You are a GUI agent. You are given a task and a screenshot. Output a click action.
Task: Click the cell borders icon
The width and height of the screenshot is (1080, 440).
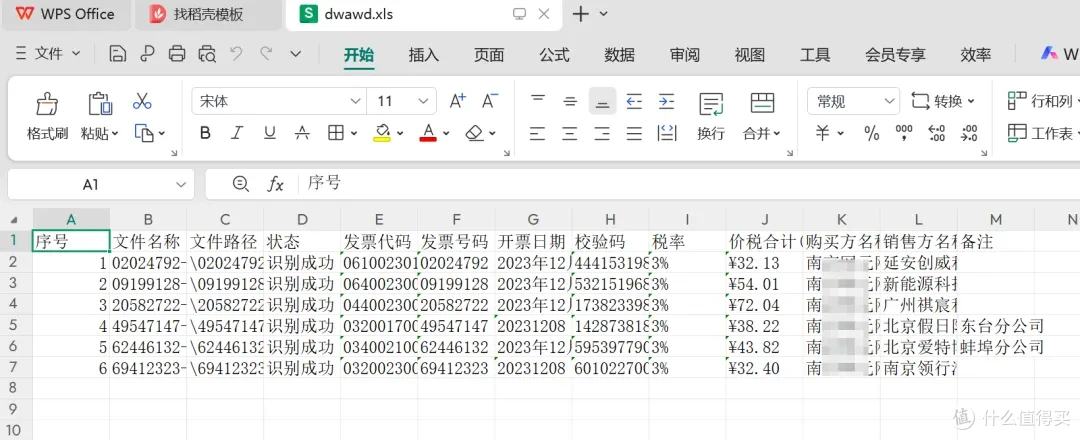335,133
